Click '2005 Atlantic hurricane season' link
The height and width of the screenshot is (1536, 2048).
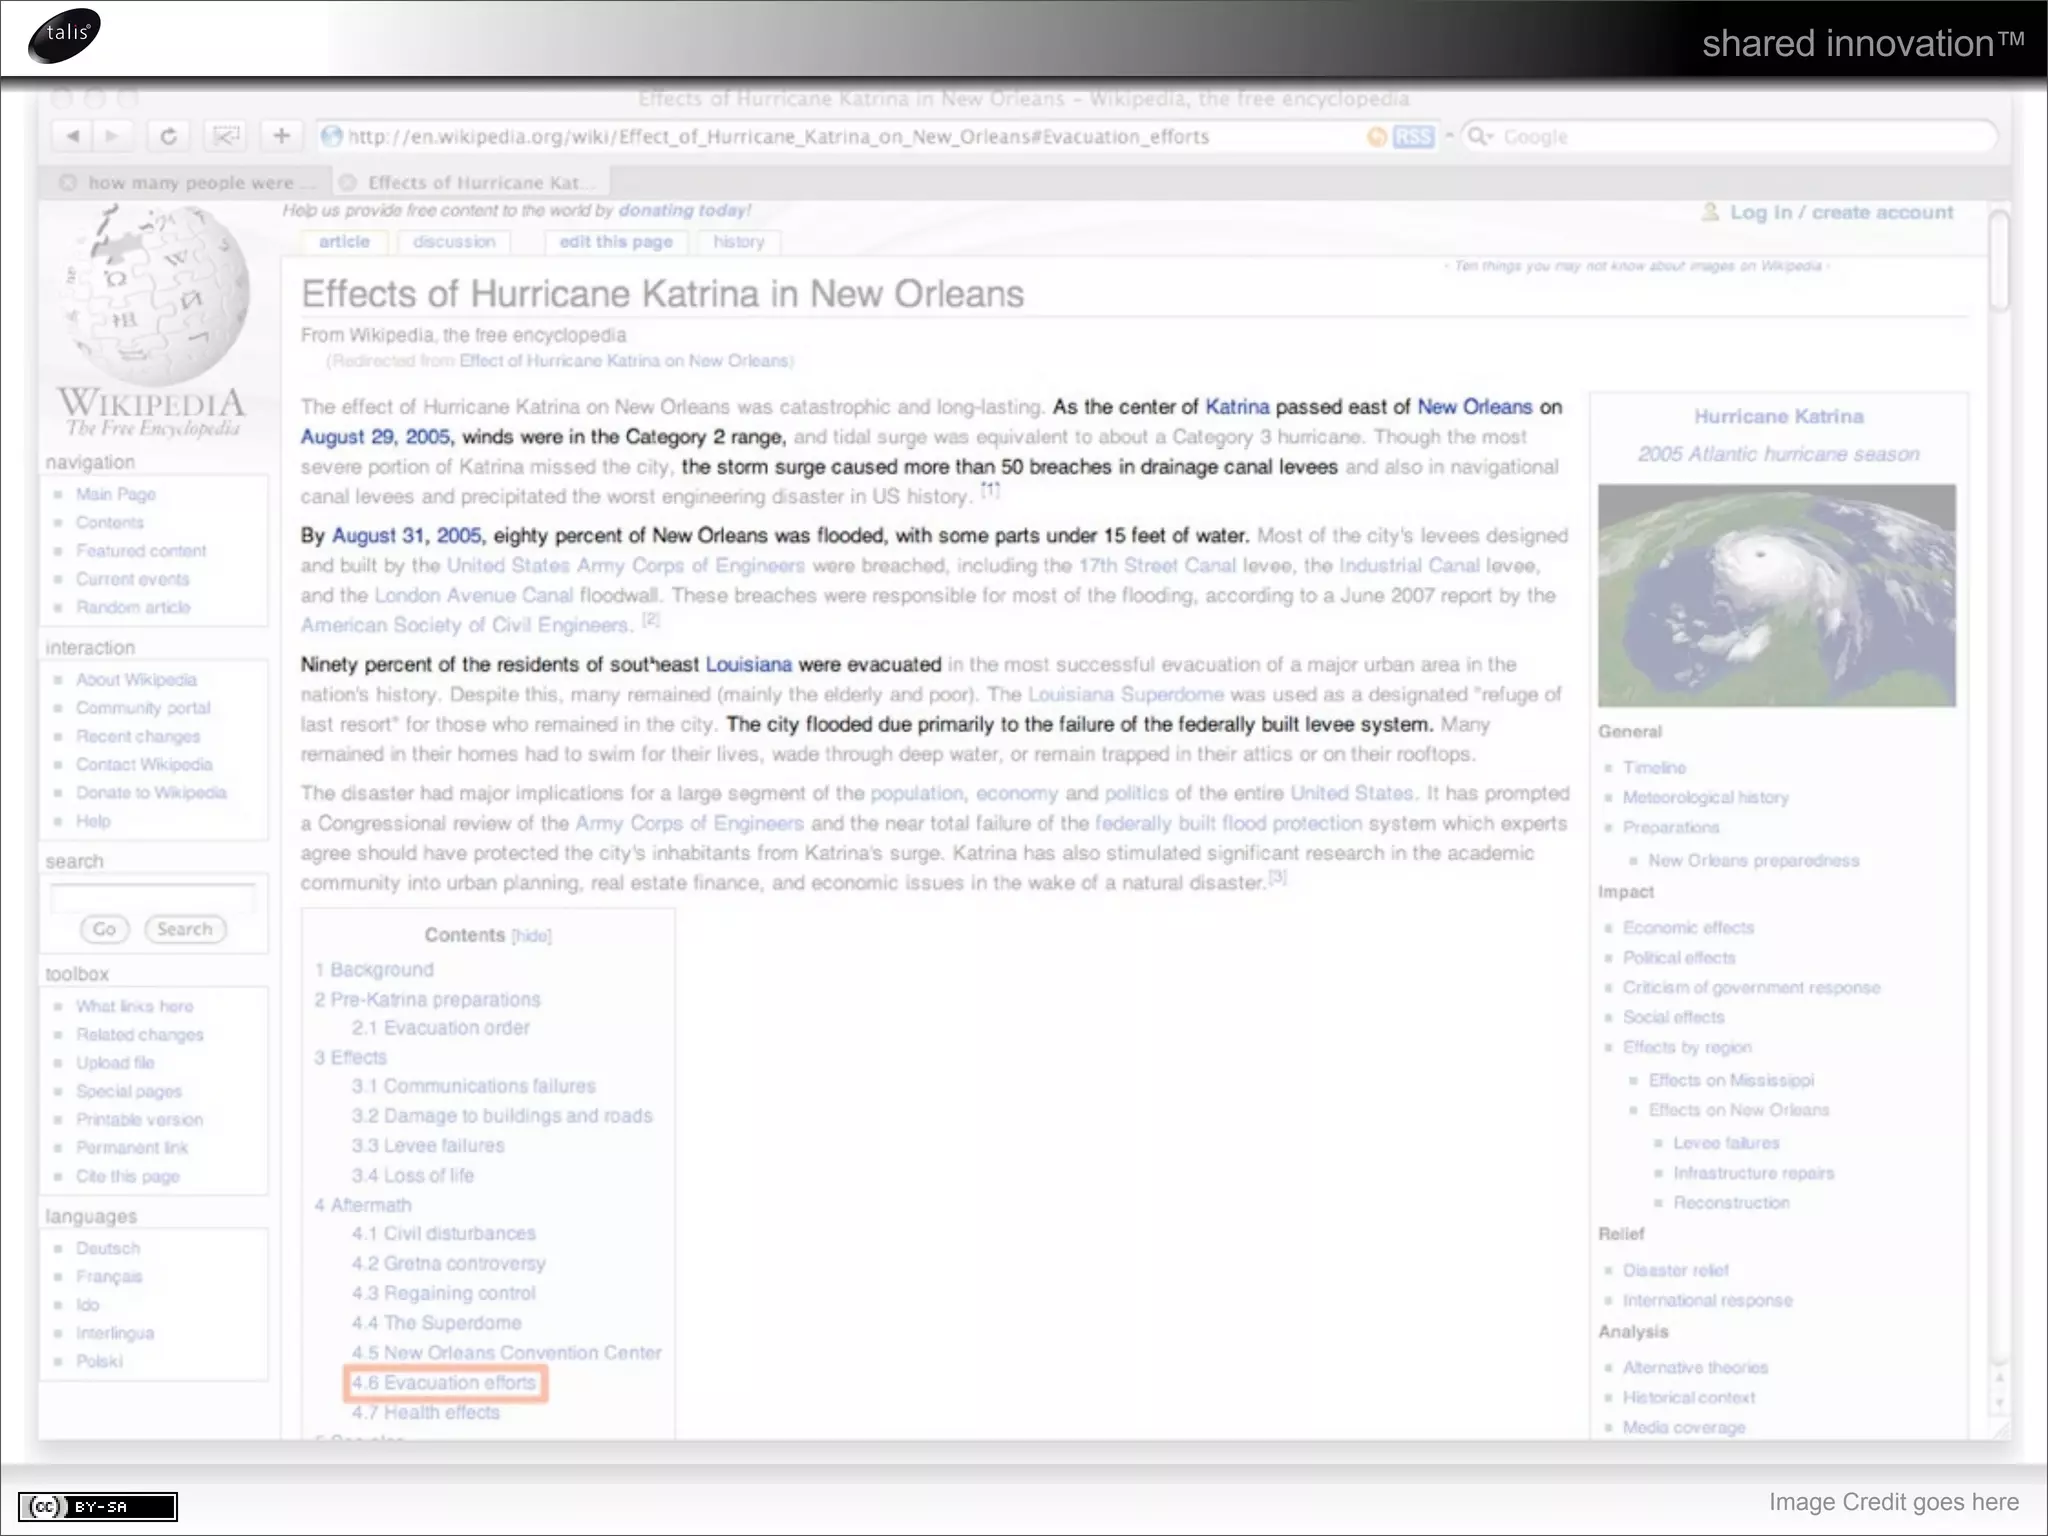[x=1778, y=454]
